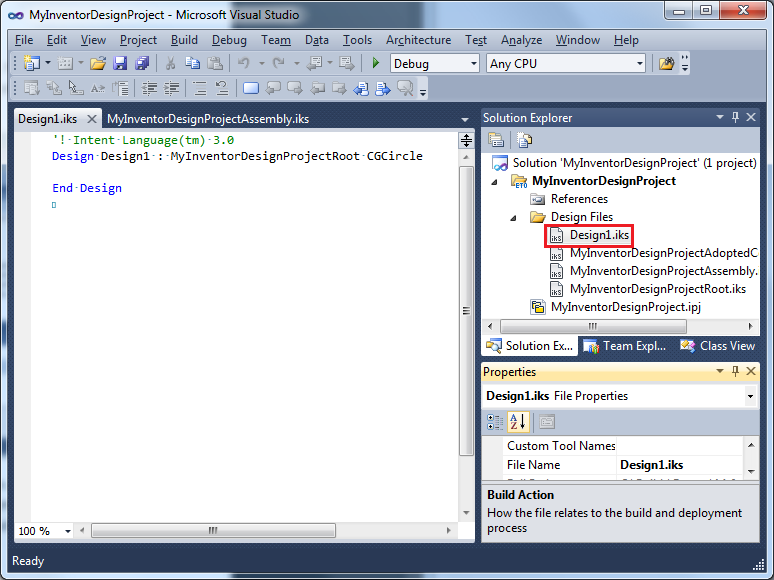Switch Properties to Alphabetical view
This screenshot has height=580, width=774.
point(518,422)
